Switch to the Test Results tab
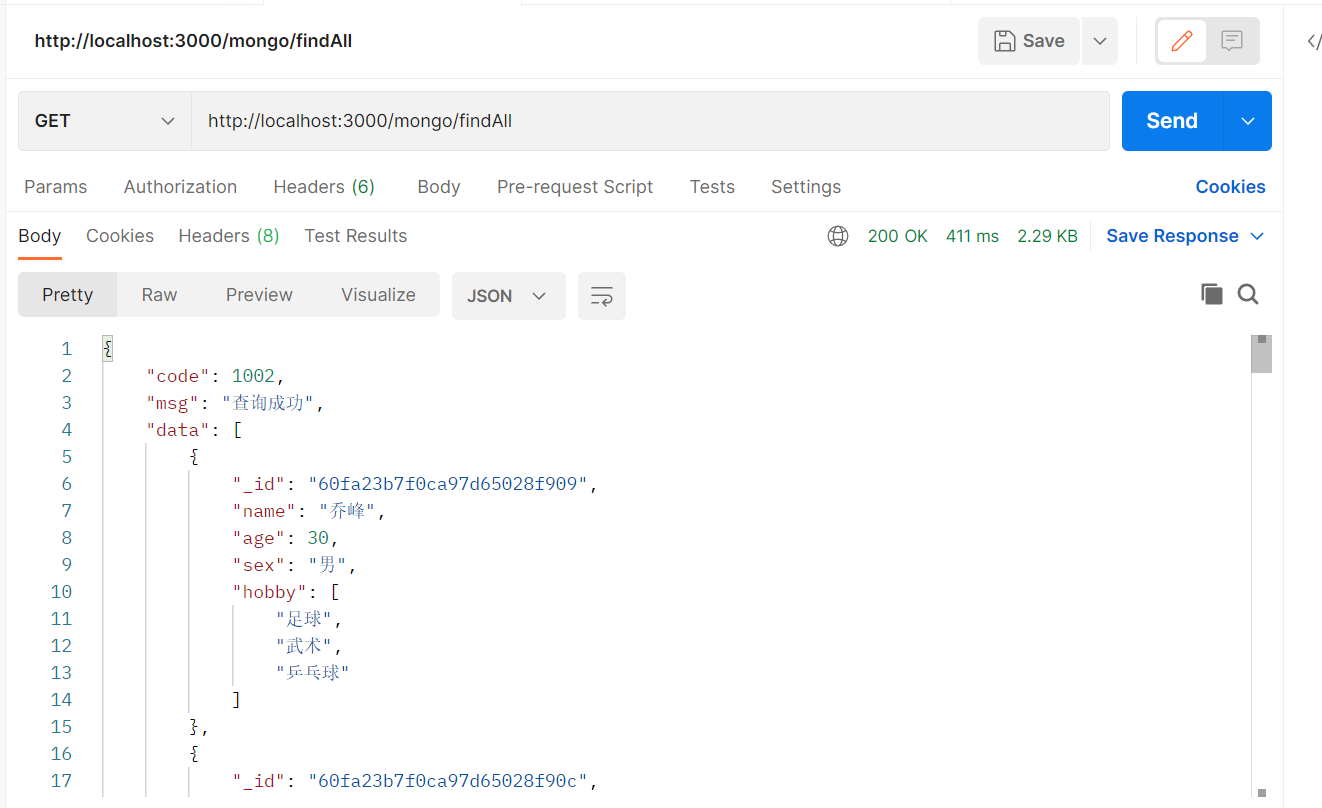 [x=355, y=236]
